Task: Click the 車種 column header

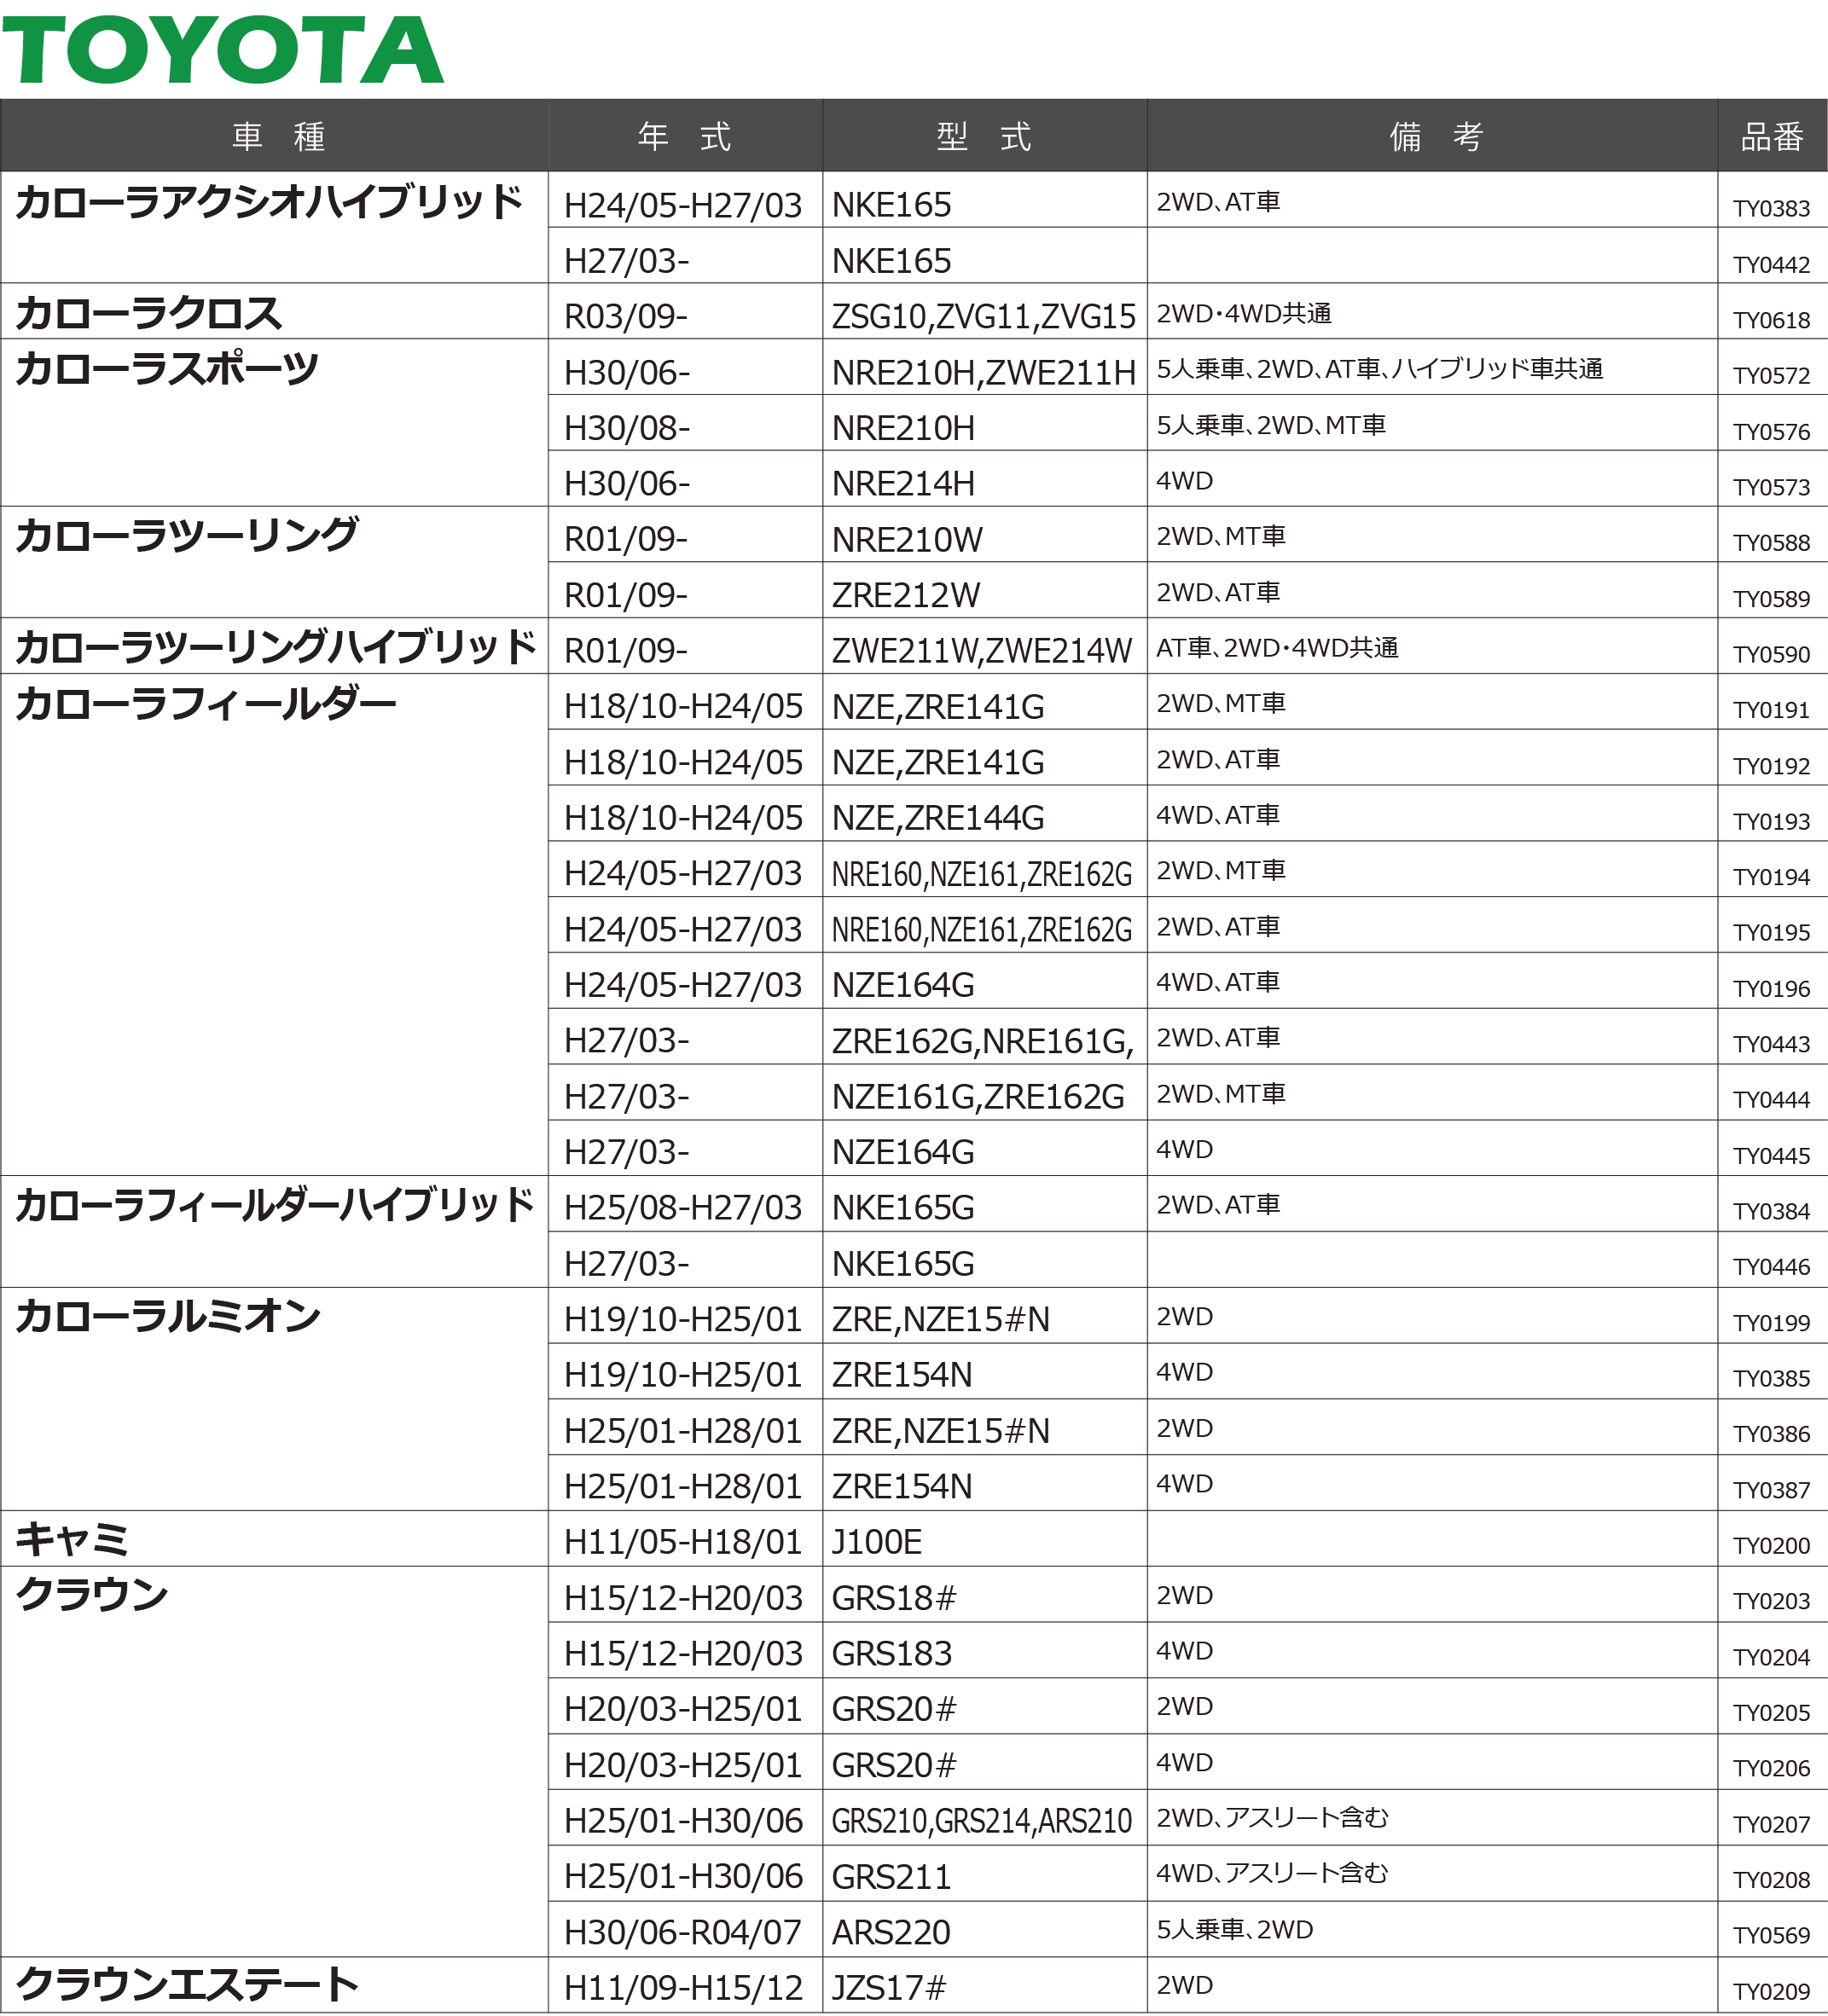Action: point(278,136)
